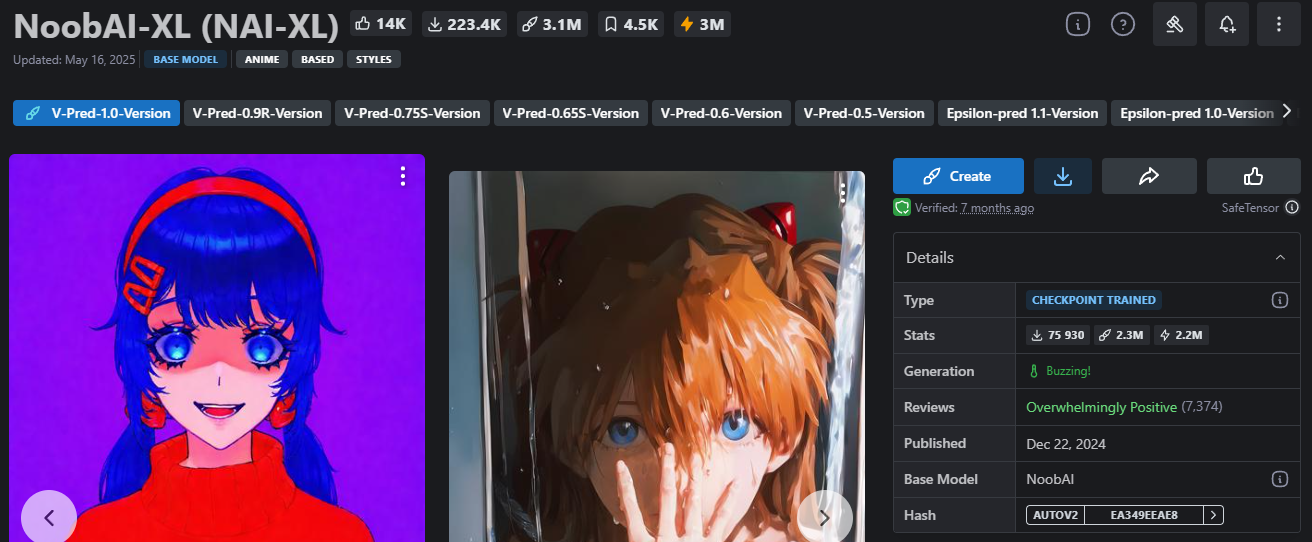Open the orange-haired girl image
Screen dimensions: 1312x542
point(656,356)
